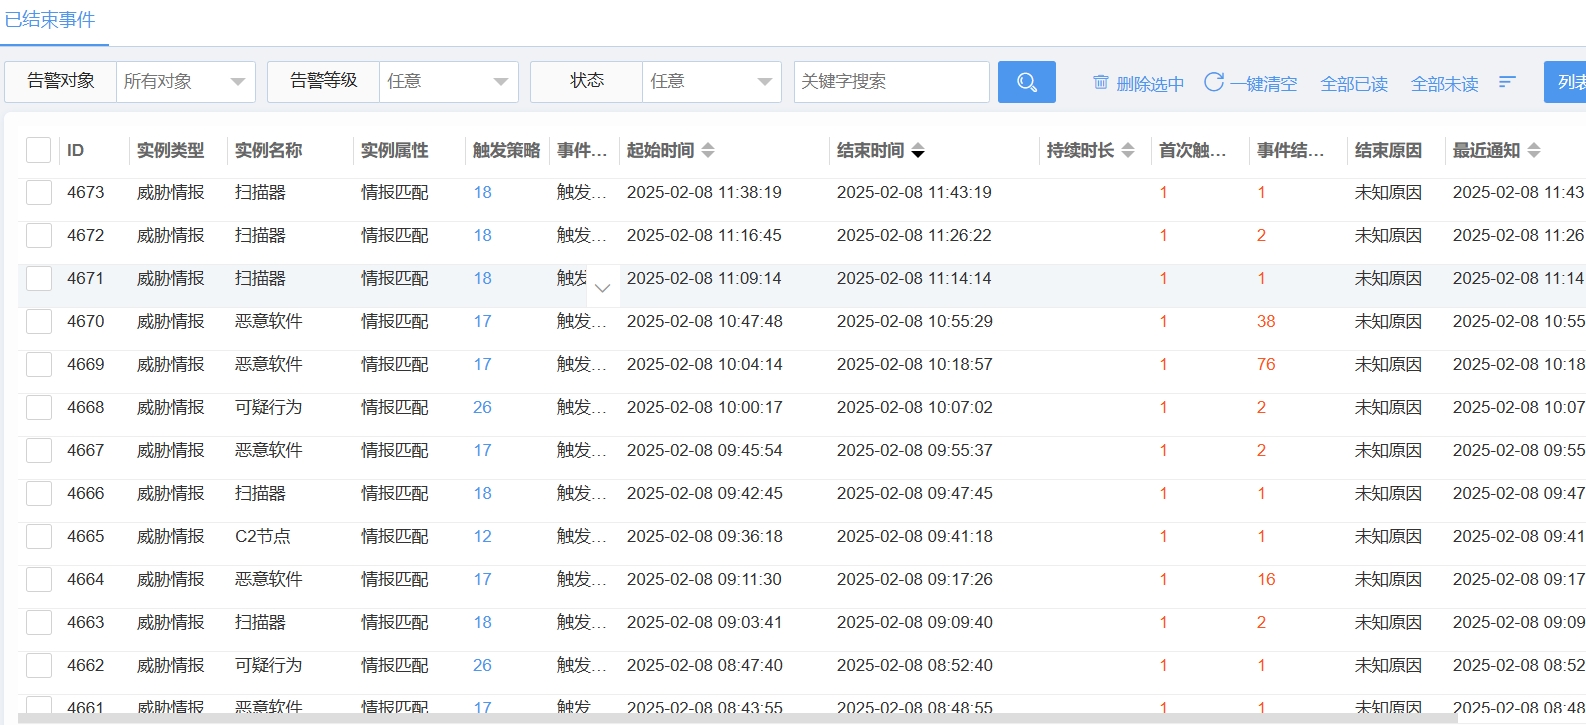Toggle the select-all header checkbox
The image size is (1586, 725).
[39, 150]
